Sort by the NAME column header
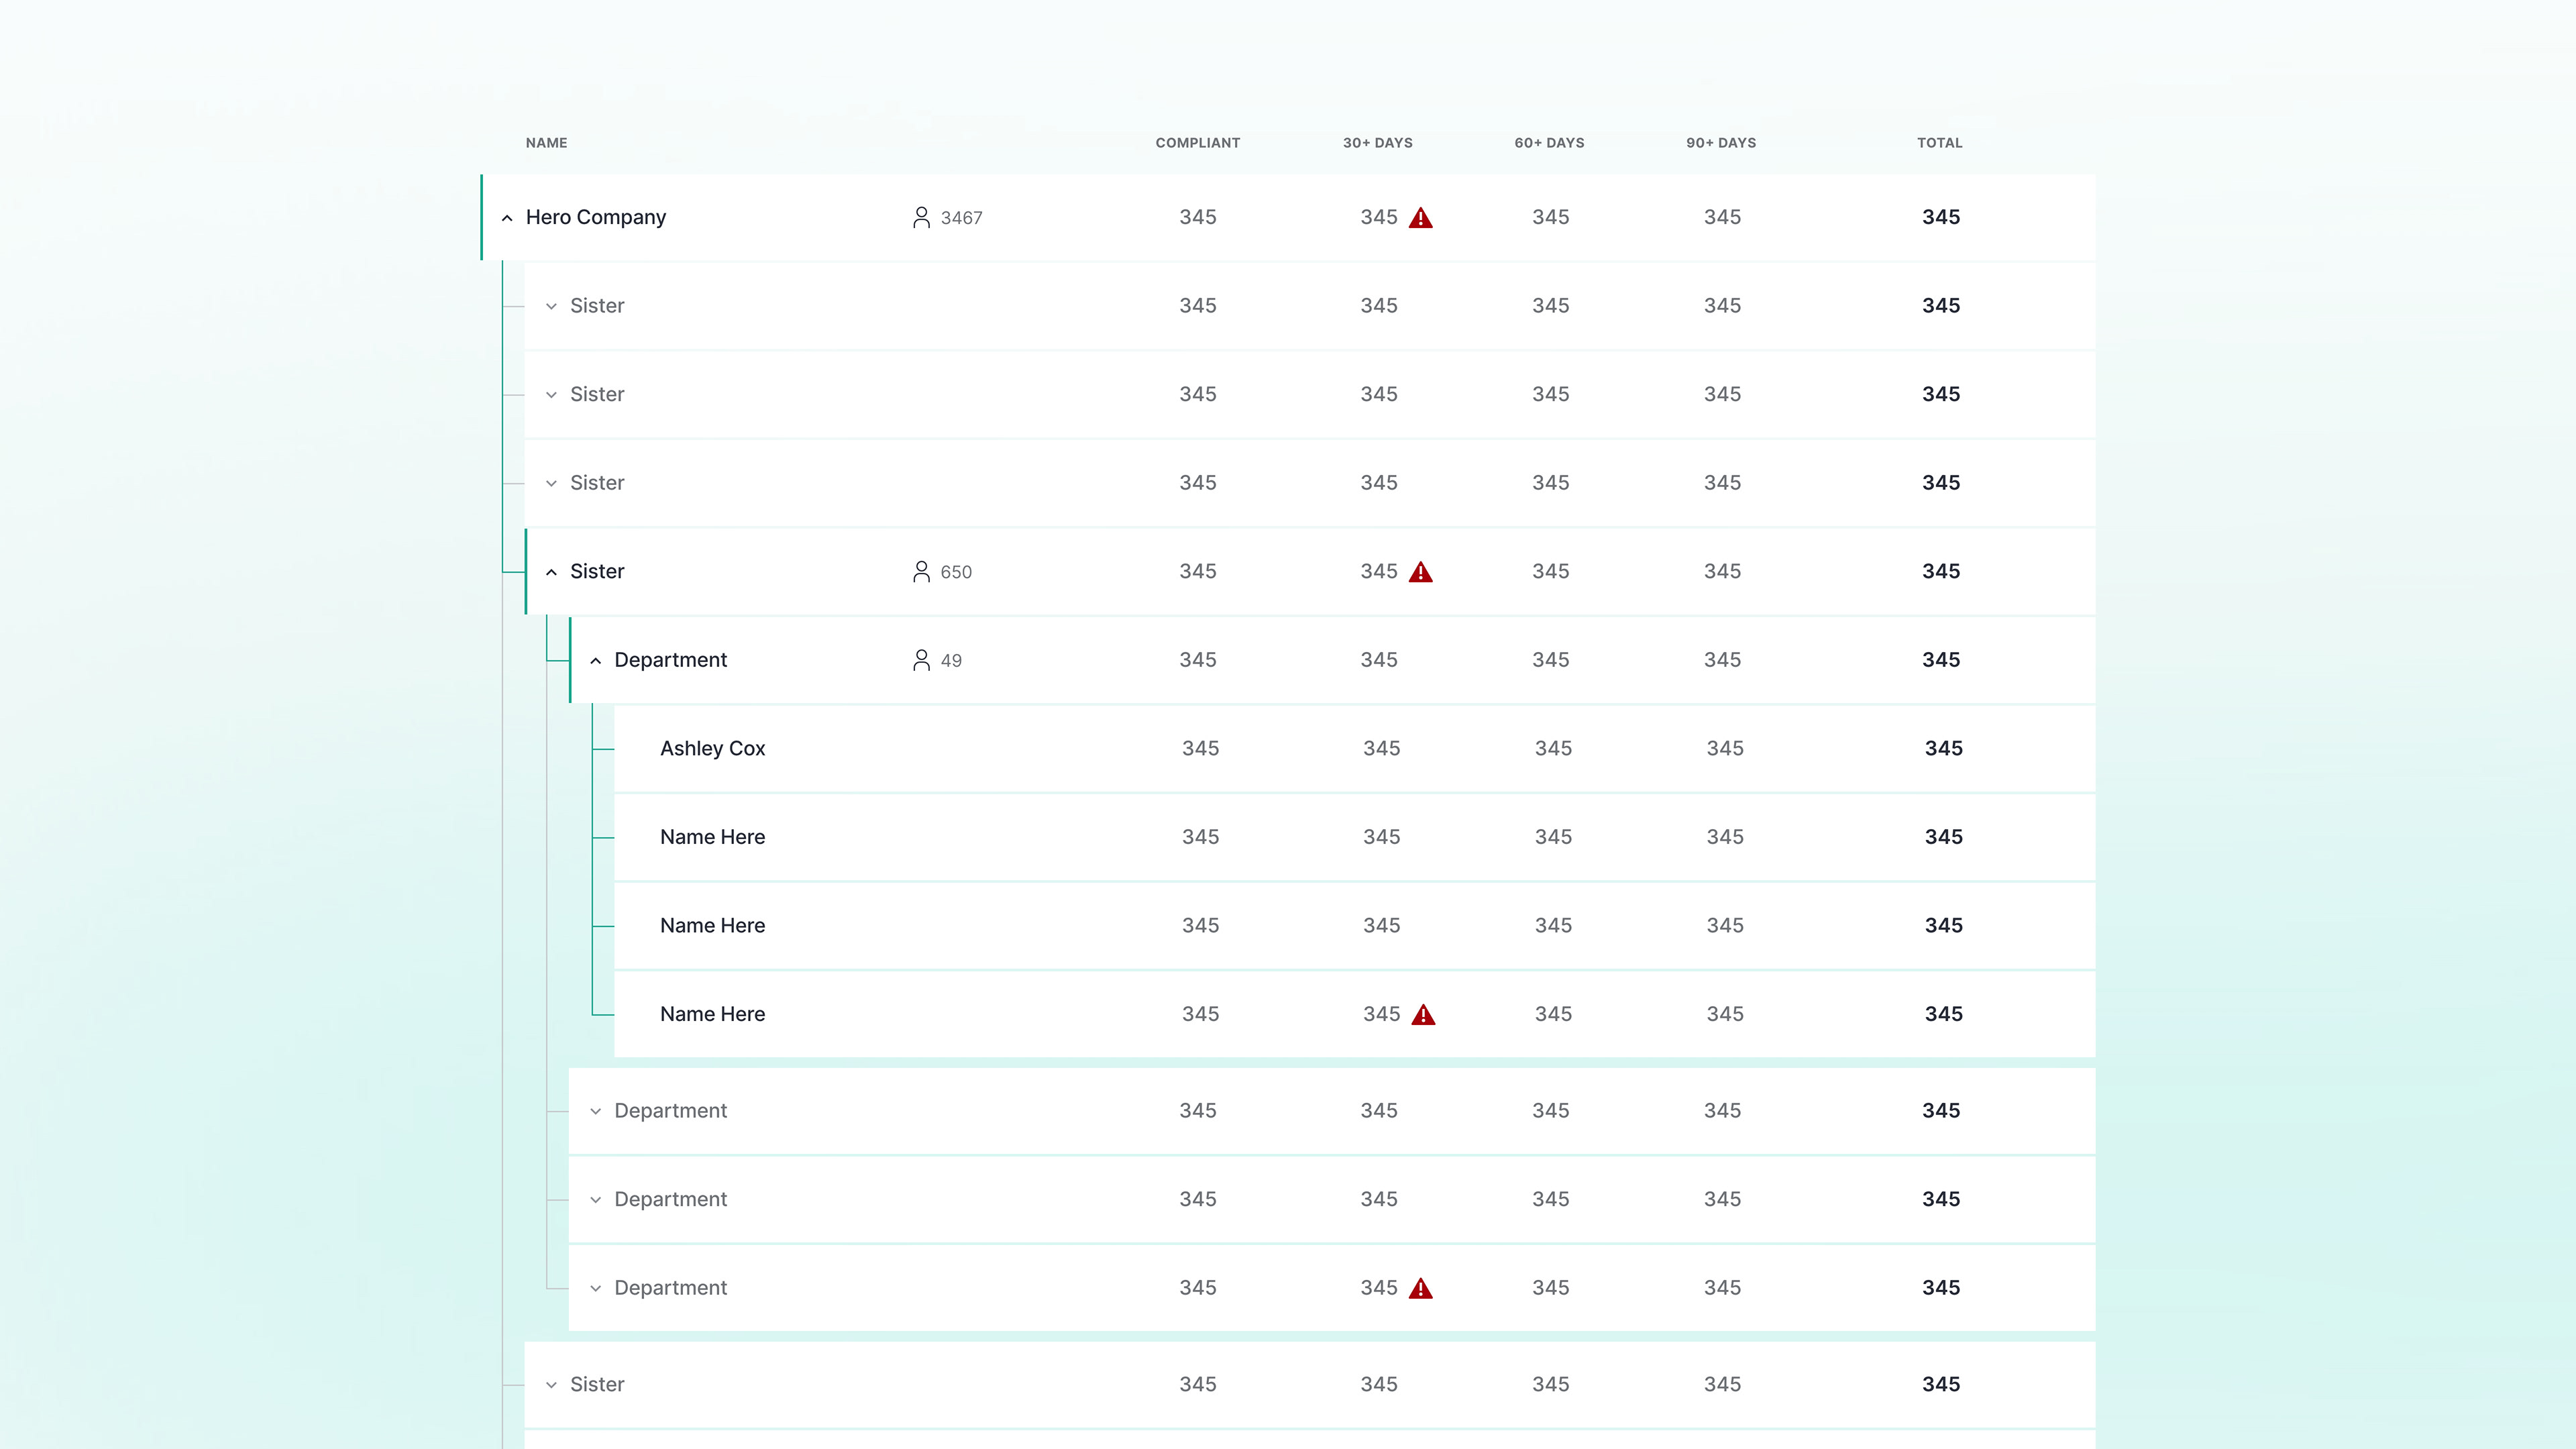Viewport: 2576px width, 1449px height. (x=546, y=143)
